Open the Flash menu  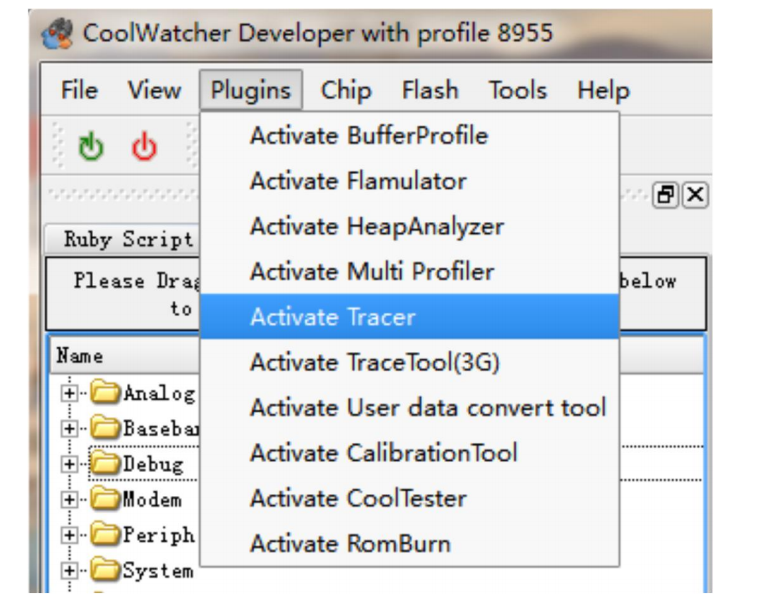(430, 90)
